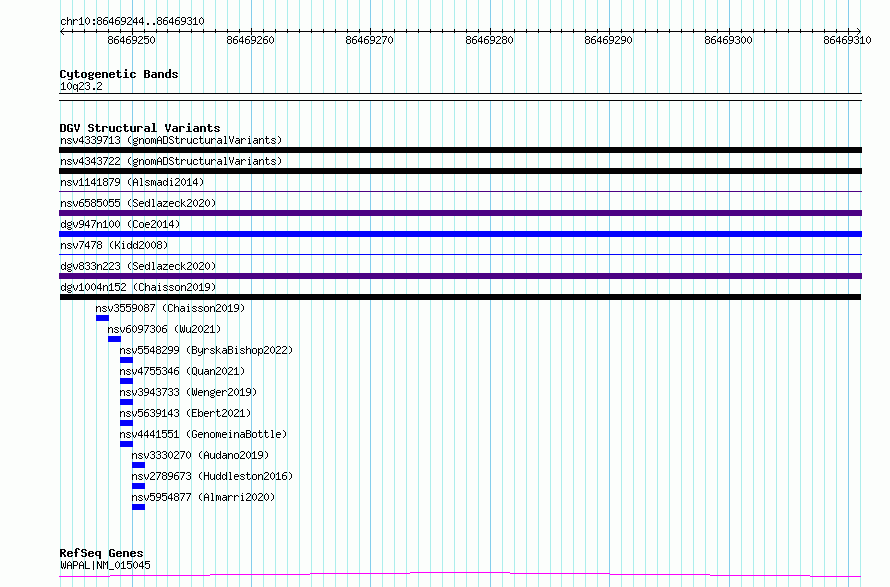Click the DGV Structural Variants heading
The height and width of the screenshot is (587, 890).
(x=140, y=128)
